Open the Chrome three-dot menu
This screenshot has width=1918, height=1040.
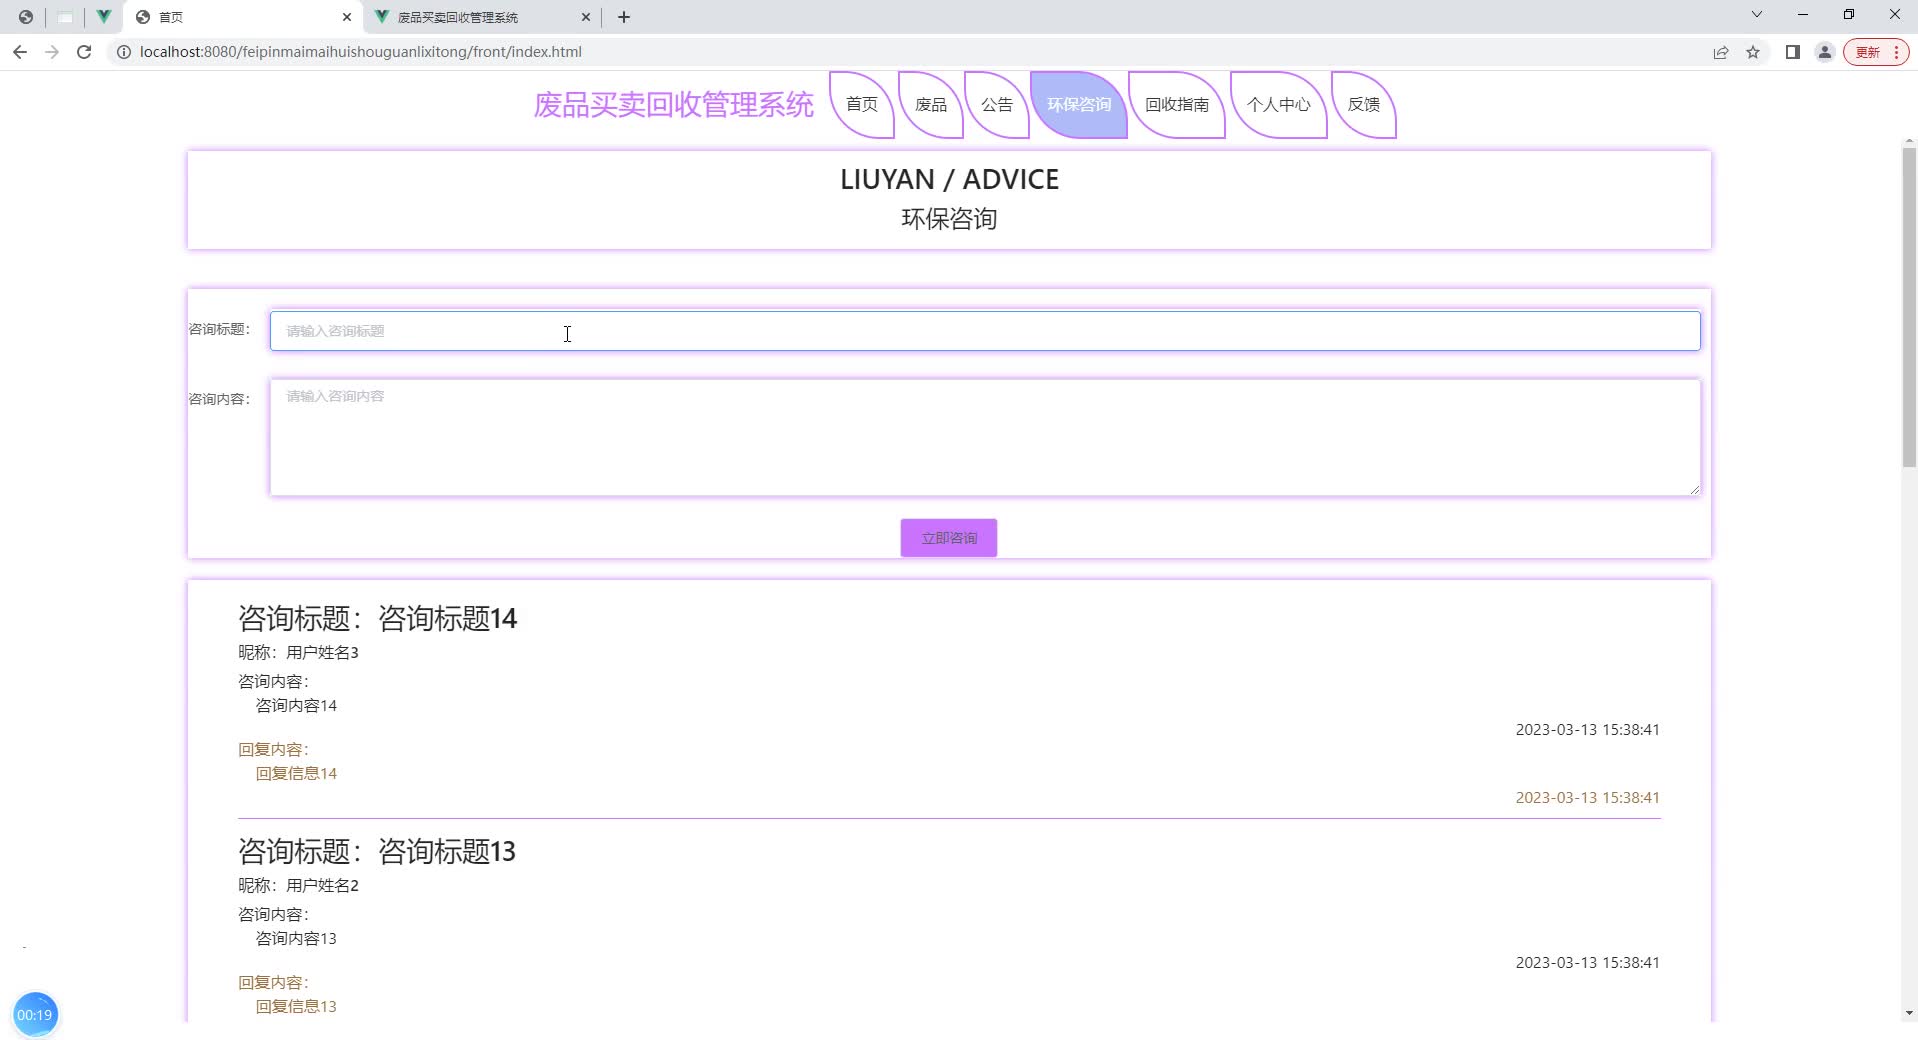(x=1895, y=51)
